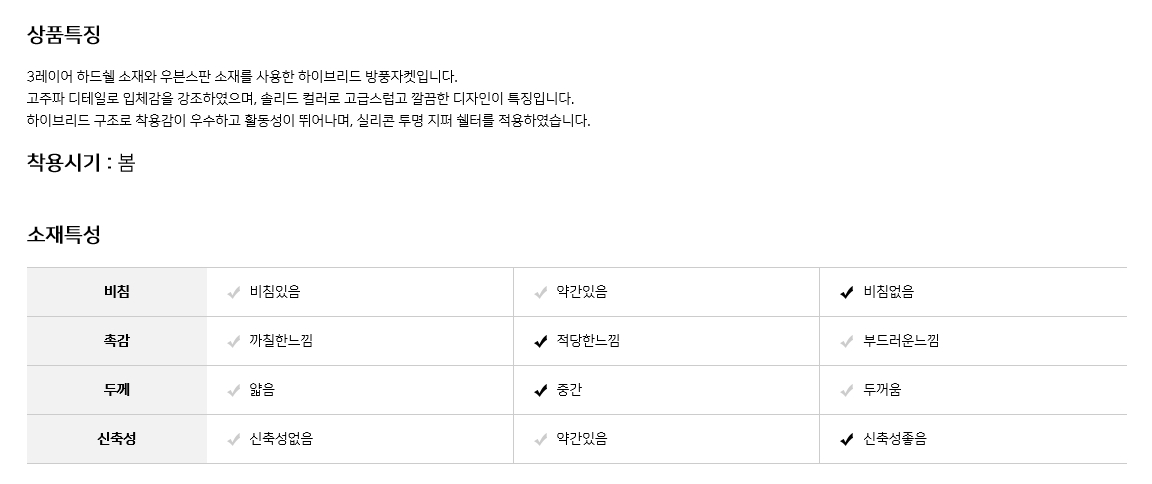Screen dimensions: 1152x484
Task: Click checkmark icon beside 중간
Action: [541, 391]
